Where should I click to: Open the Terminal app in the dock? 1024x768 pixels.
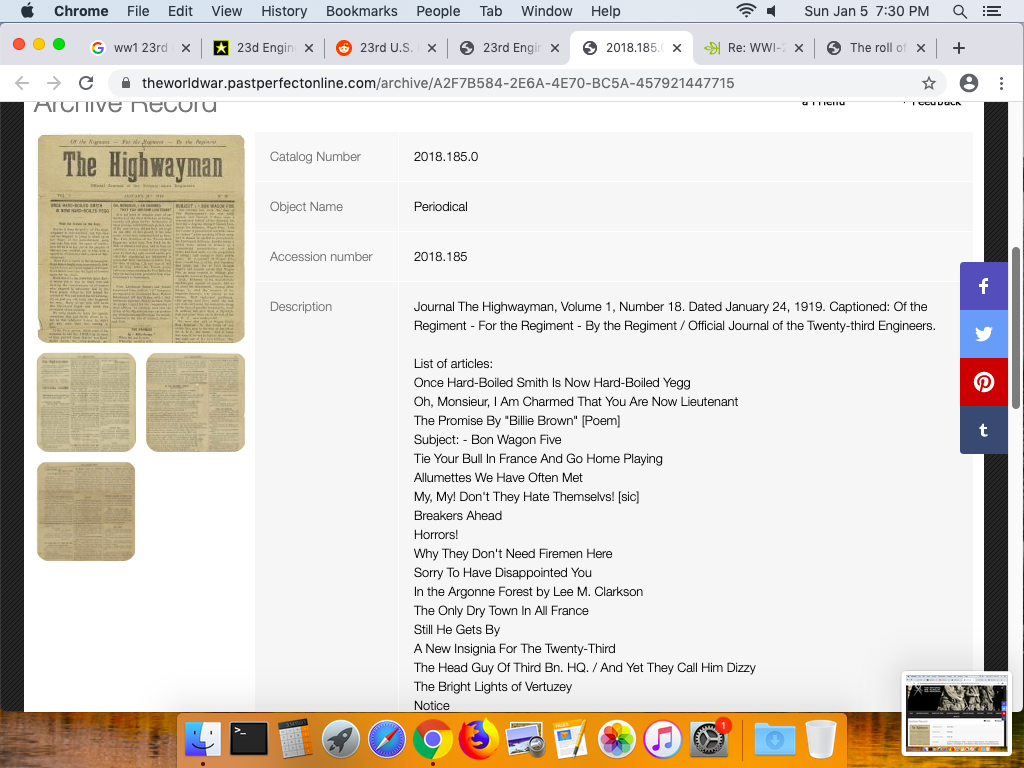coord(249,739)
